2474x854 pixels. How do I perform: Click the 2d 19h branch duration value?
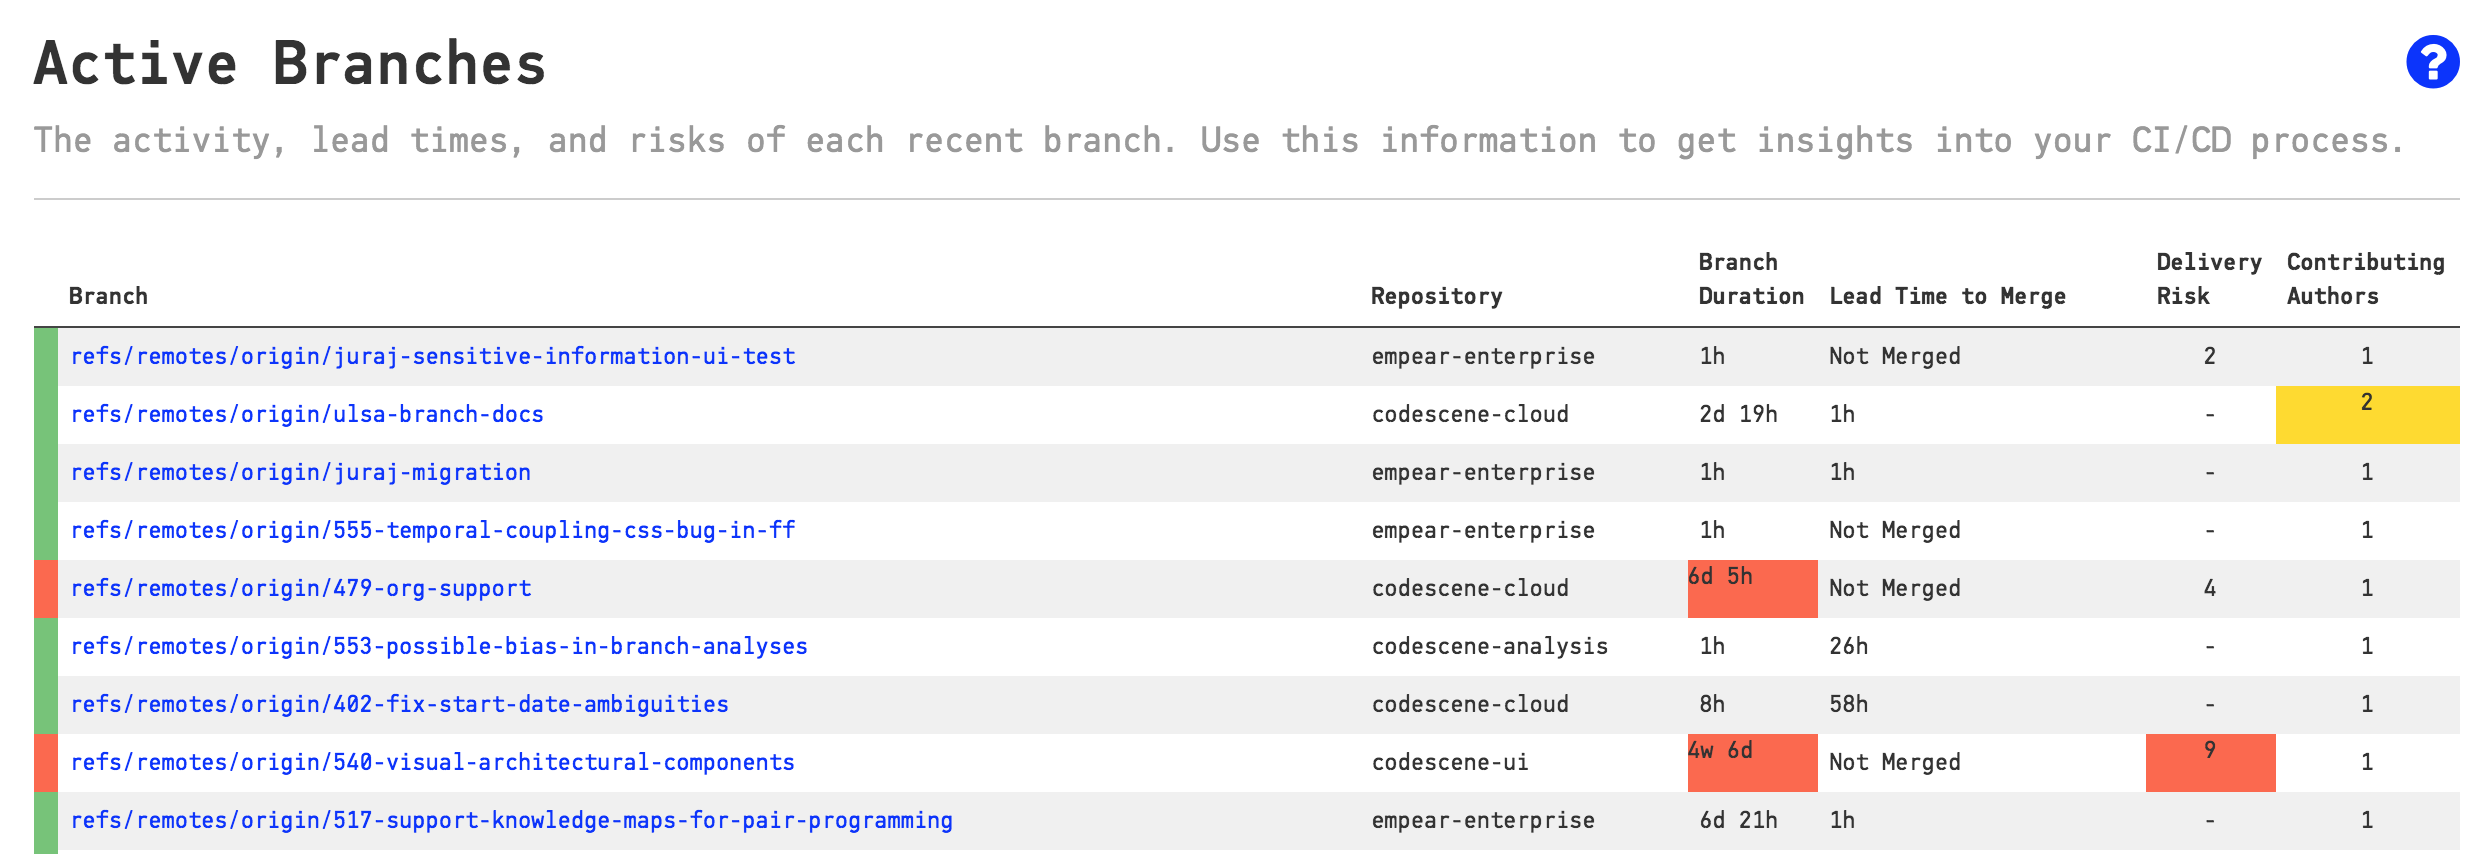pos(1738,414)
